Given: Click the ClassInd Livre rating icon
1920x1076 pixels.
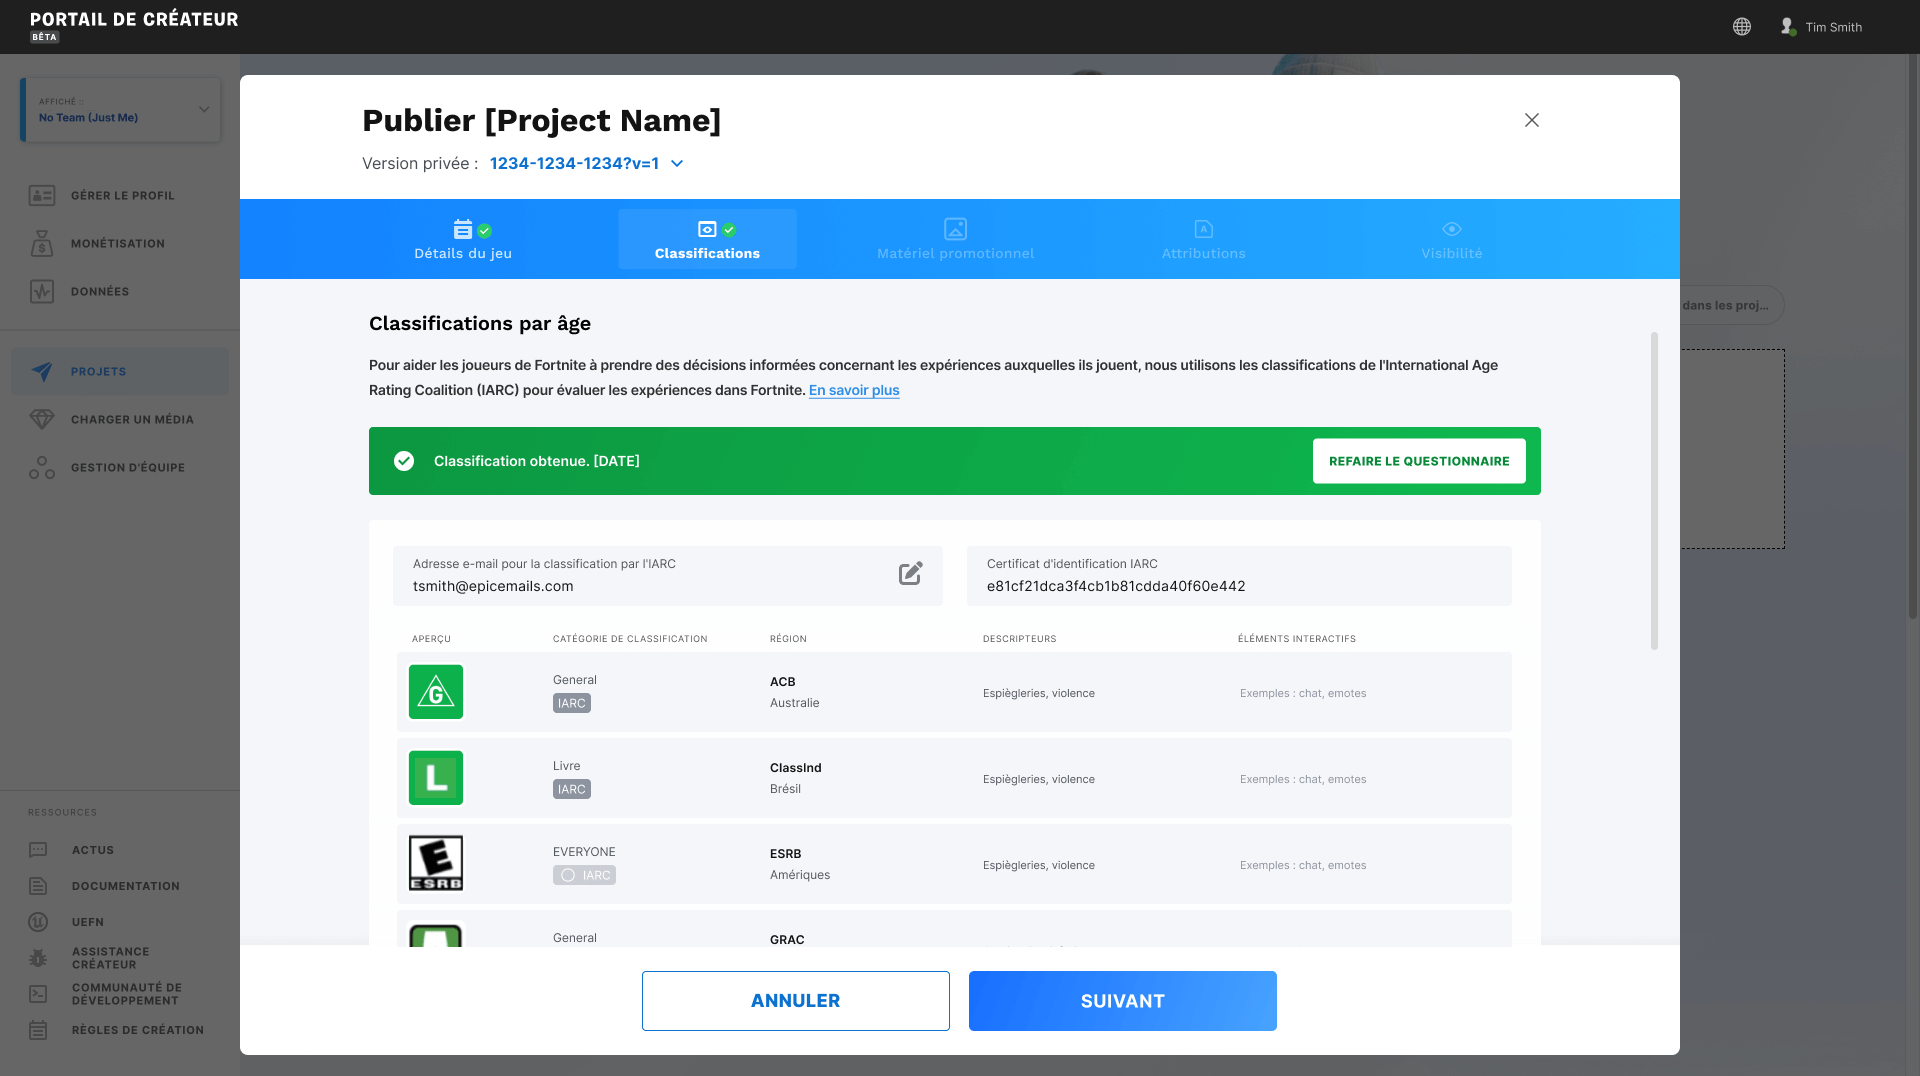Looking at the screenshot, I should tap(436, 778).
